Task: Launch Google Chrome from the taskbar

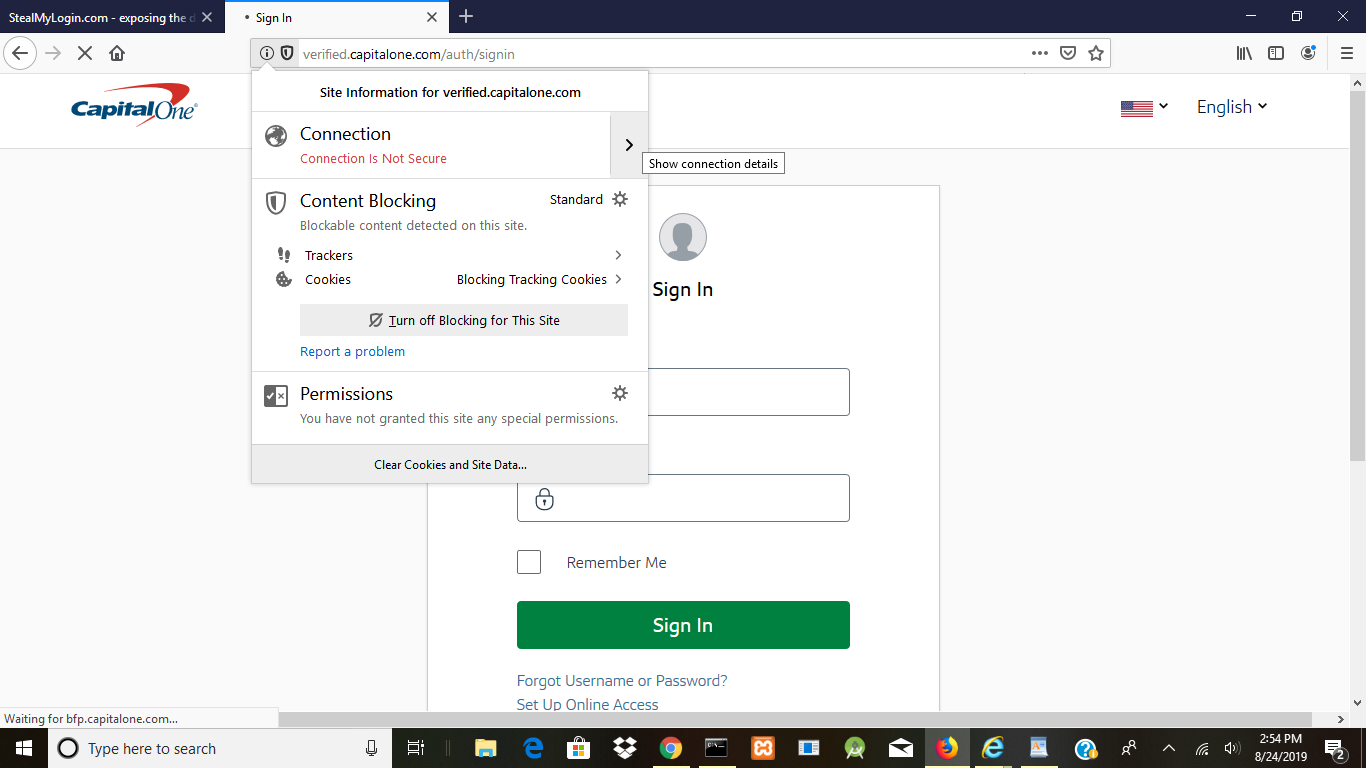Action: click(670, 748)
